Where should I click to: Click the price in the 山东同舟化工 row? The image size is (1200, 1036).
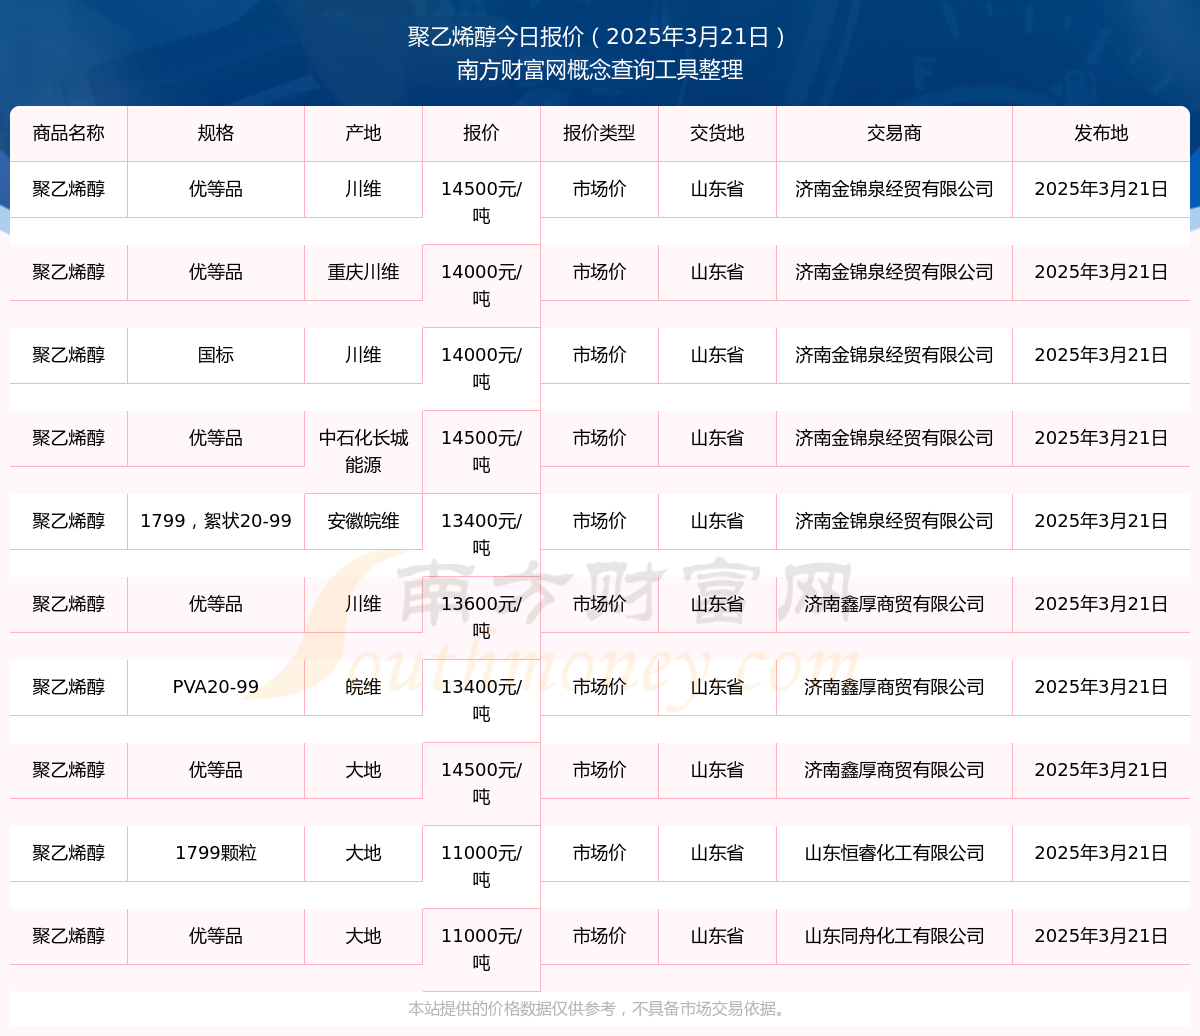pyautogui.click(x=481, y=949)
